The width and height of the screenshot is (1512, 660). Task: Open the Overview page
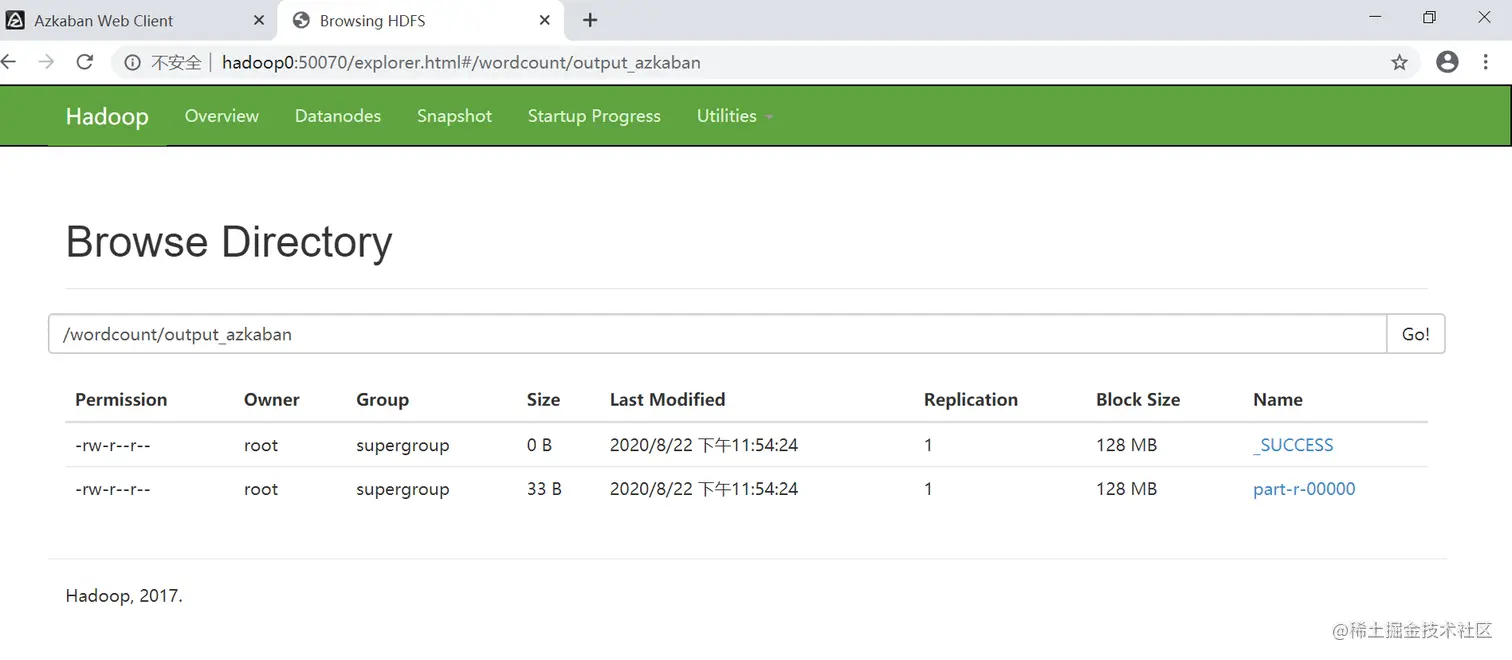[222, 116]
